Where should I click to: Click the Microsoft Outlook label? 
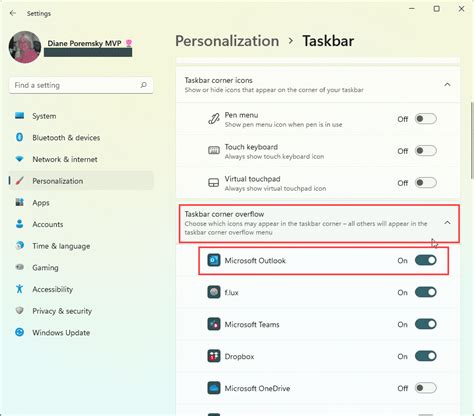click(x=255, y=261)
